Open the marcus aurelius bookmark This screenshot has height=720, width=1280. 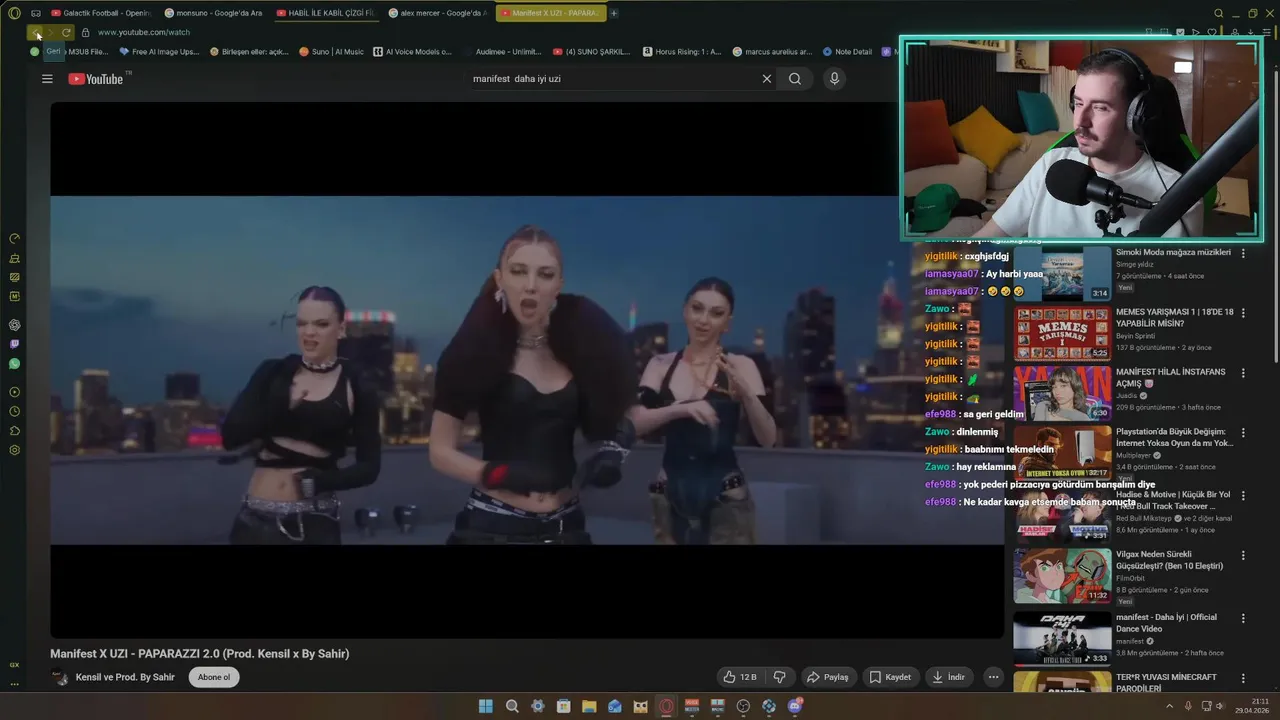tap(772, 51)
